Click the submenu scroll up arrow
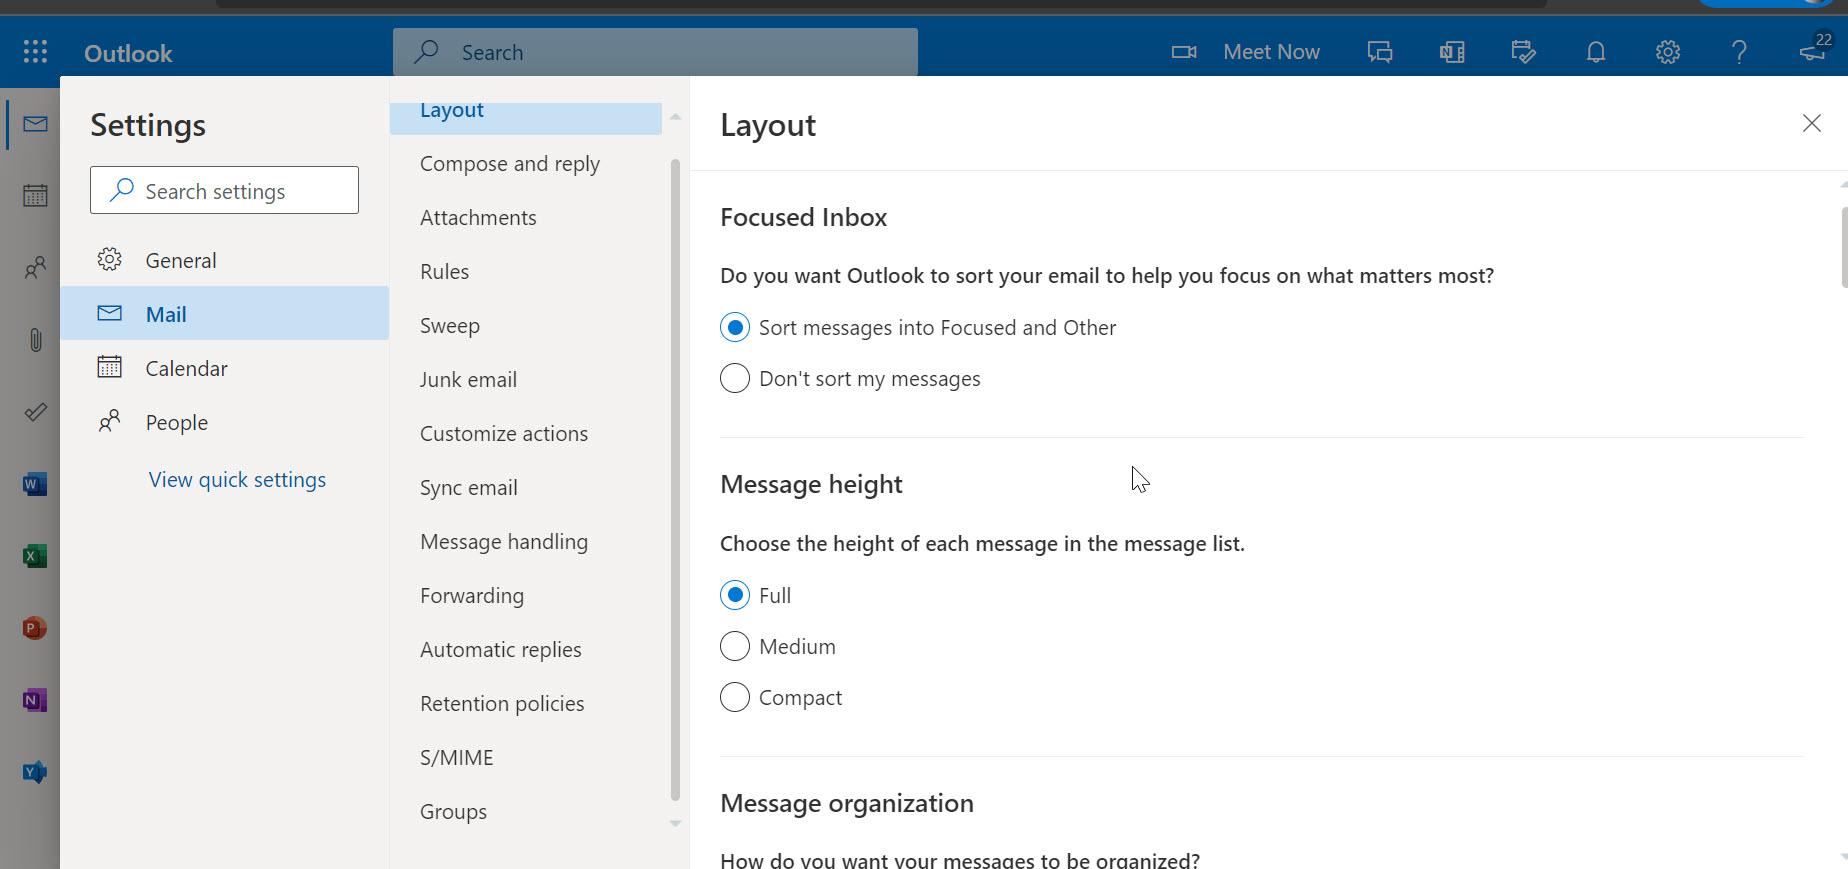The width and height of the screenshot is (1848, 869). click(675, 117)
